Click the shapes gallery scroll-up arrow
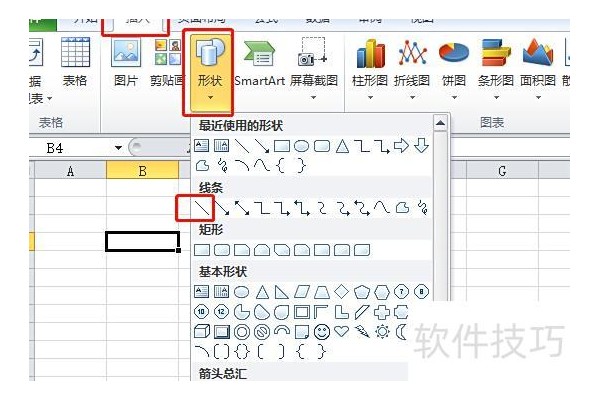Screen dimensions: 600x400 440,123
